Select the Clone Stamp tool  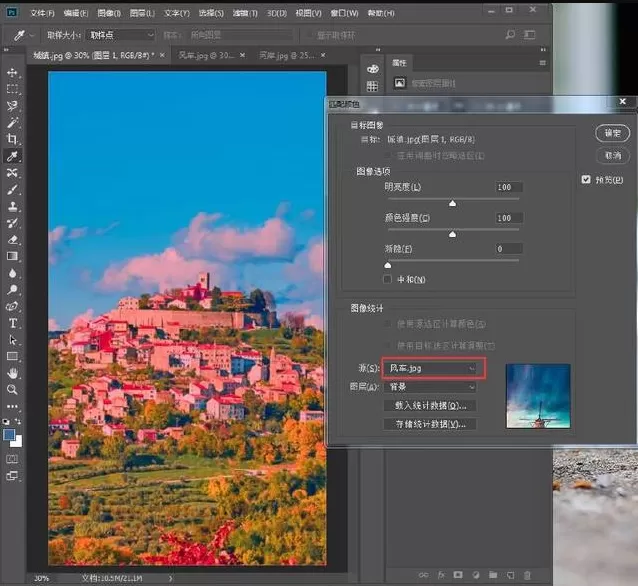[12, 206]
